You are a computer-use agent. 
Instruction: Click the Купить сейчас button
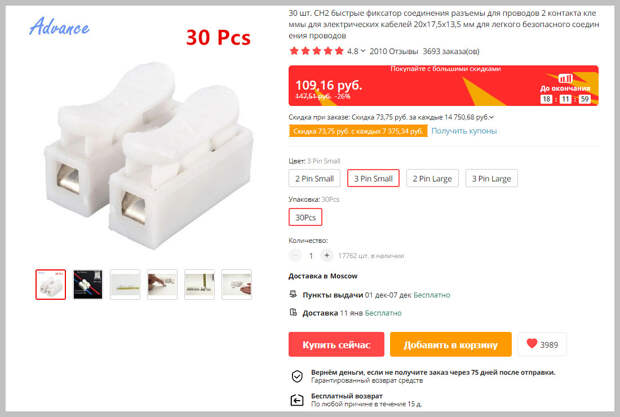tap(336, 344)
